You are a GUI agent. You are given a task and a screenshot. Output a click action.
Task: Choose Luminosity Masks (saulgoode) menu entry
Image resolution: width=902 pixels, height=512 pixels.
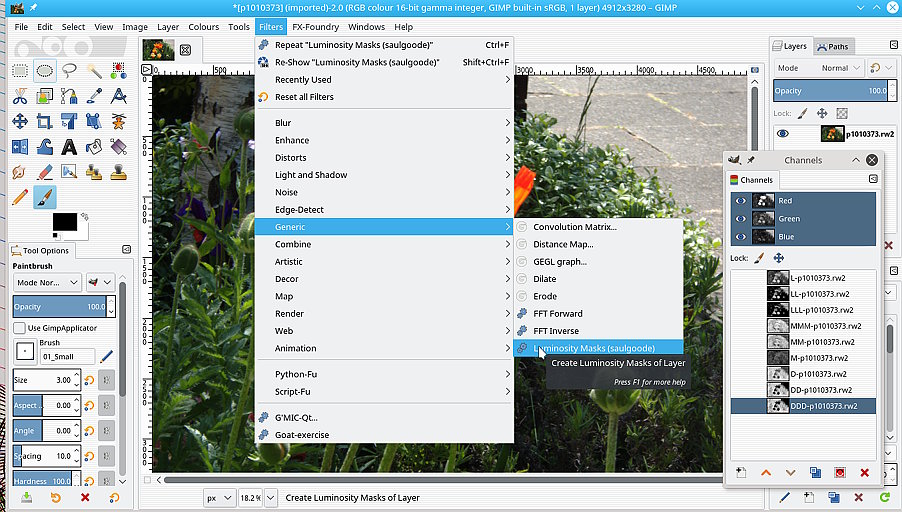pos(598,348)
